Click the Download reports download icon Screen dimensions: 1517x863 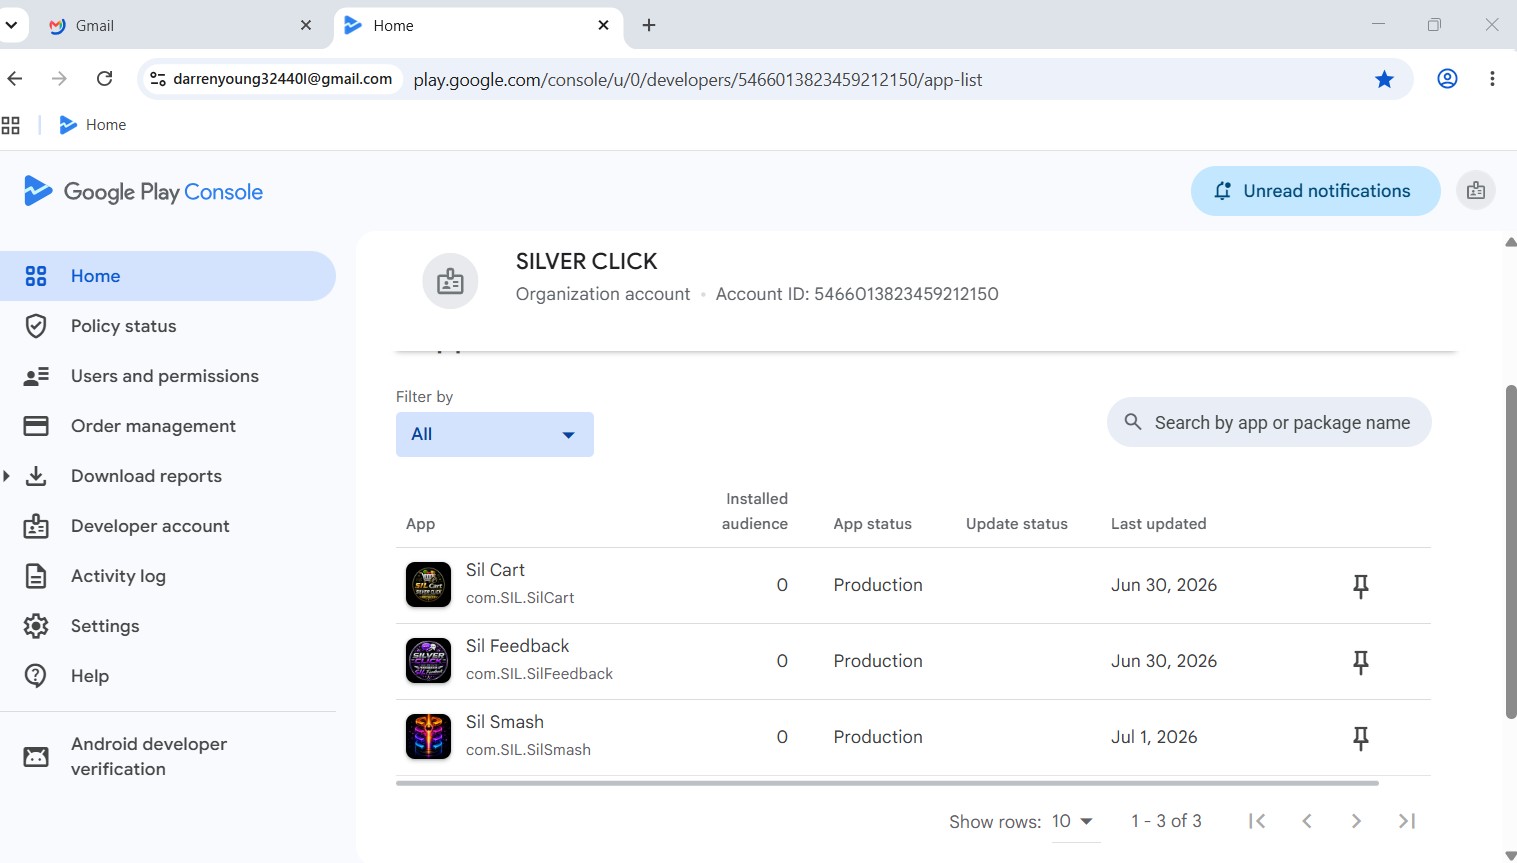click(x=36, y=476)
